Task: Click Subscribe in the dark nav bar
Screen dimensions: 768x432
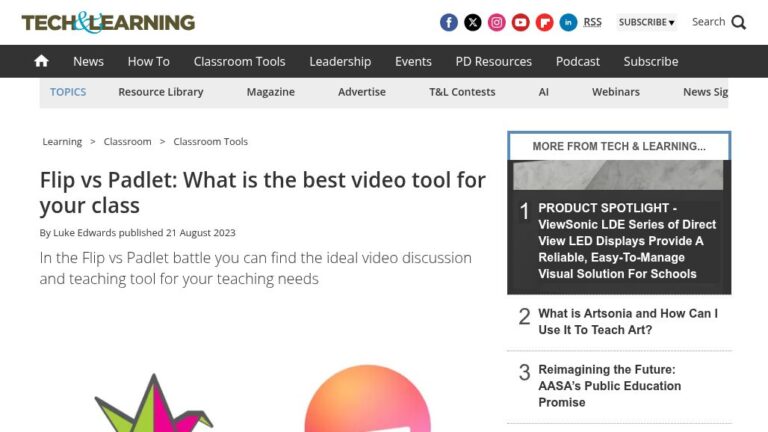Action: [650, 61]
